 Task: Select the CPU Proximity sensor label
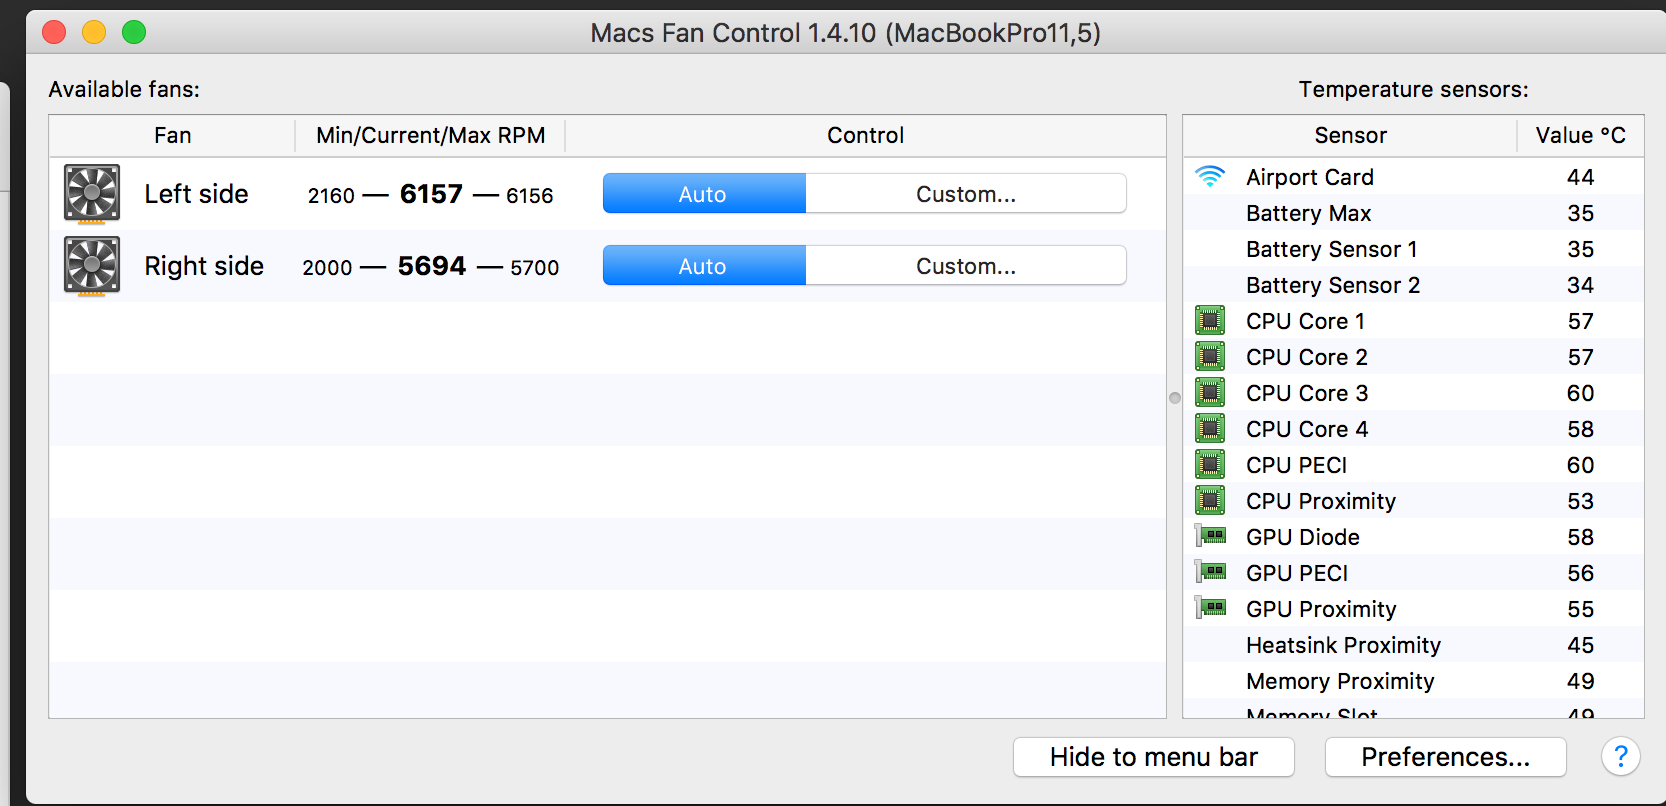[1321, 501]
